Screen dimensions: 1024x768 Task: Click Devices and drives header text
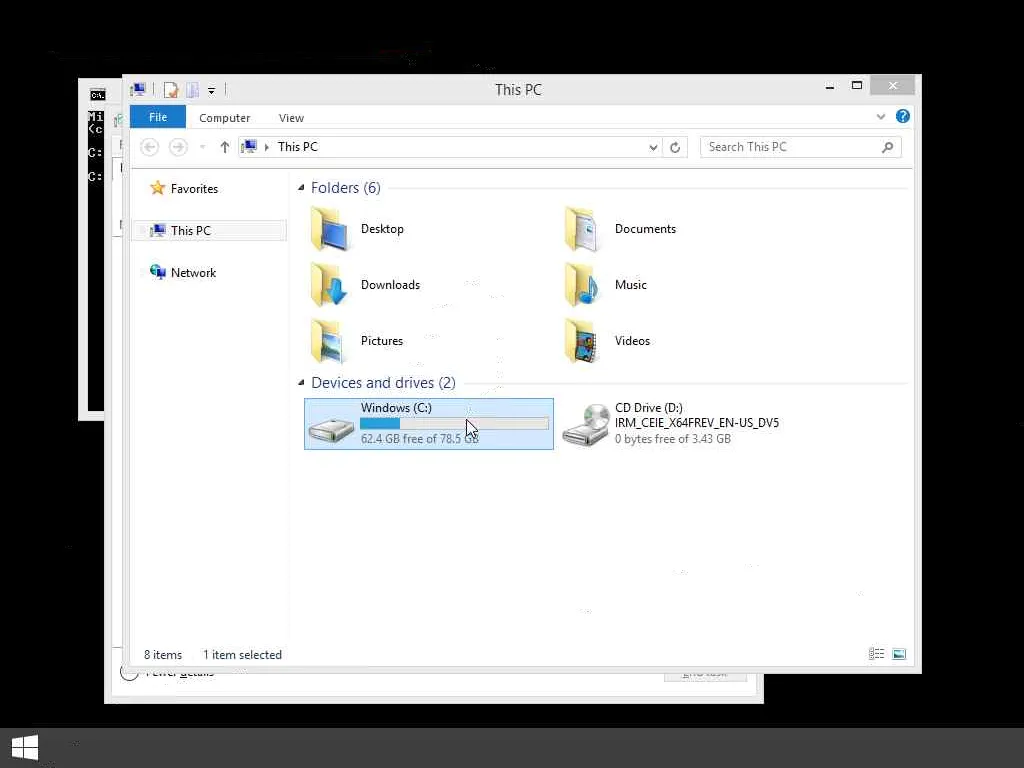[383, 383]
